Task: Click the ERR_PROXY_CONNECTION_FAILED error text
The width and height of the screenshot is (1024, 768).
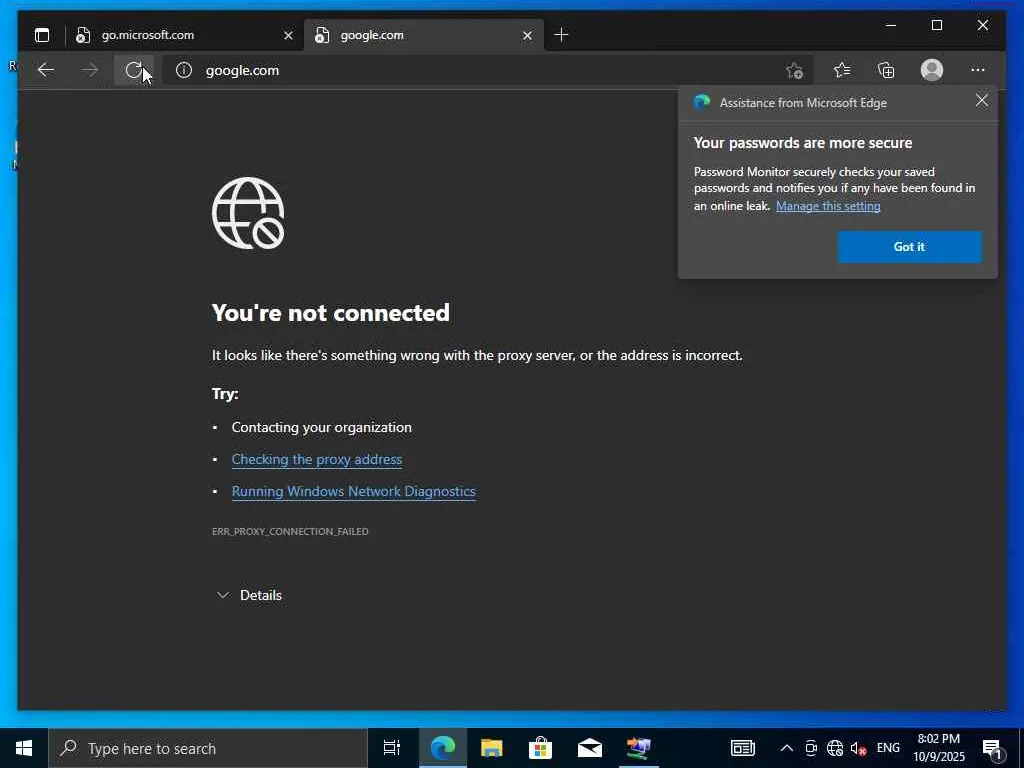Action: (x=290, y=532)
